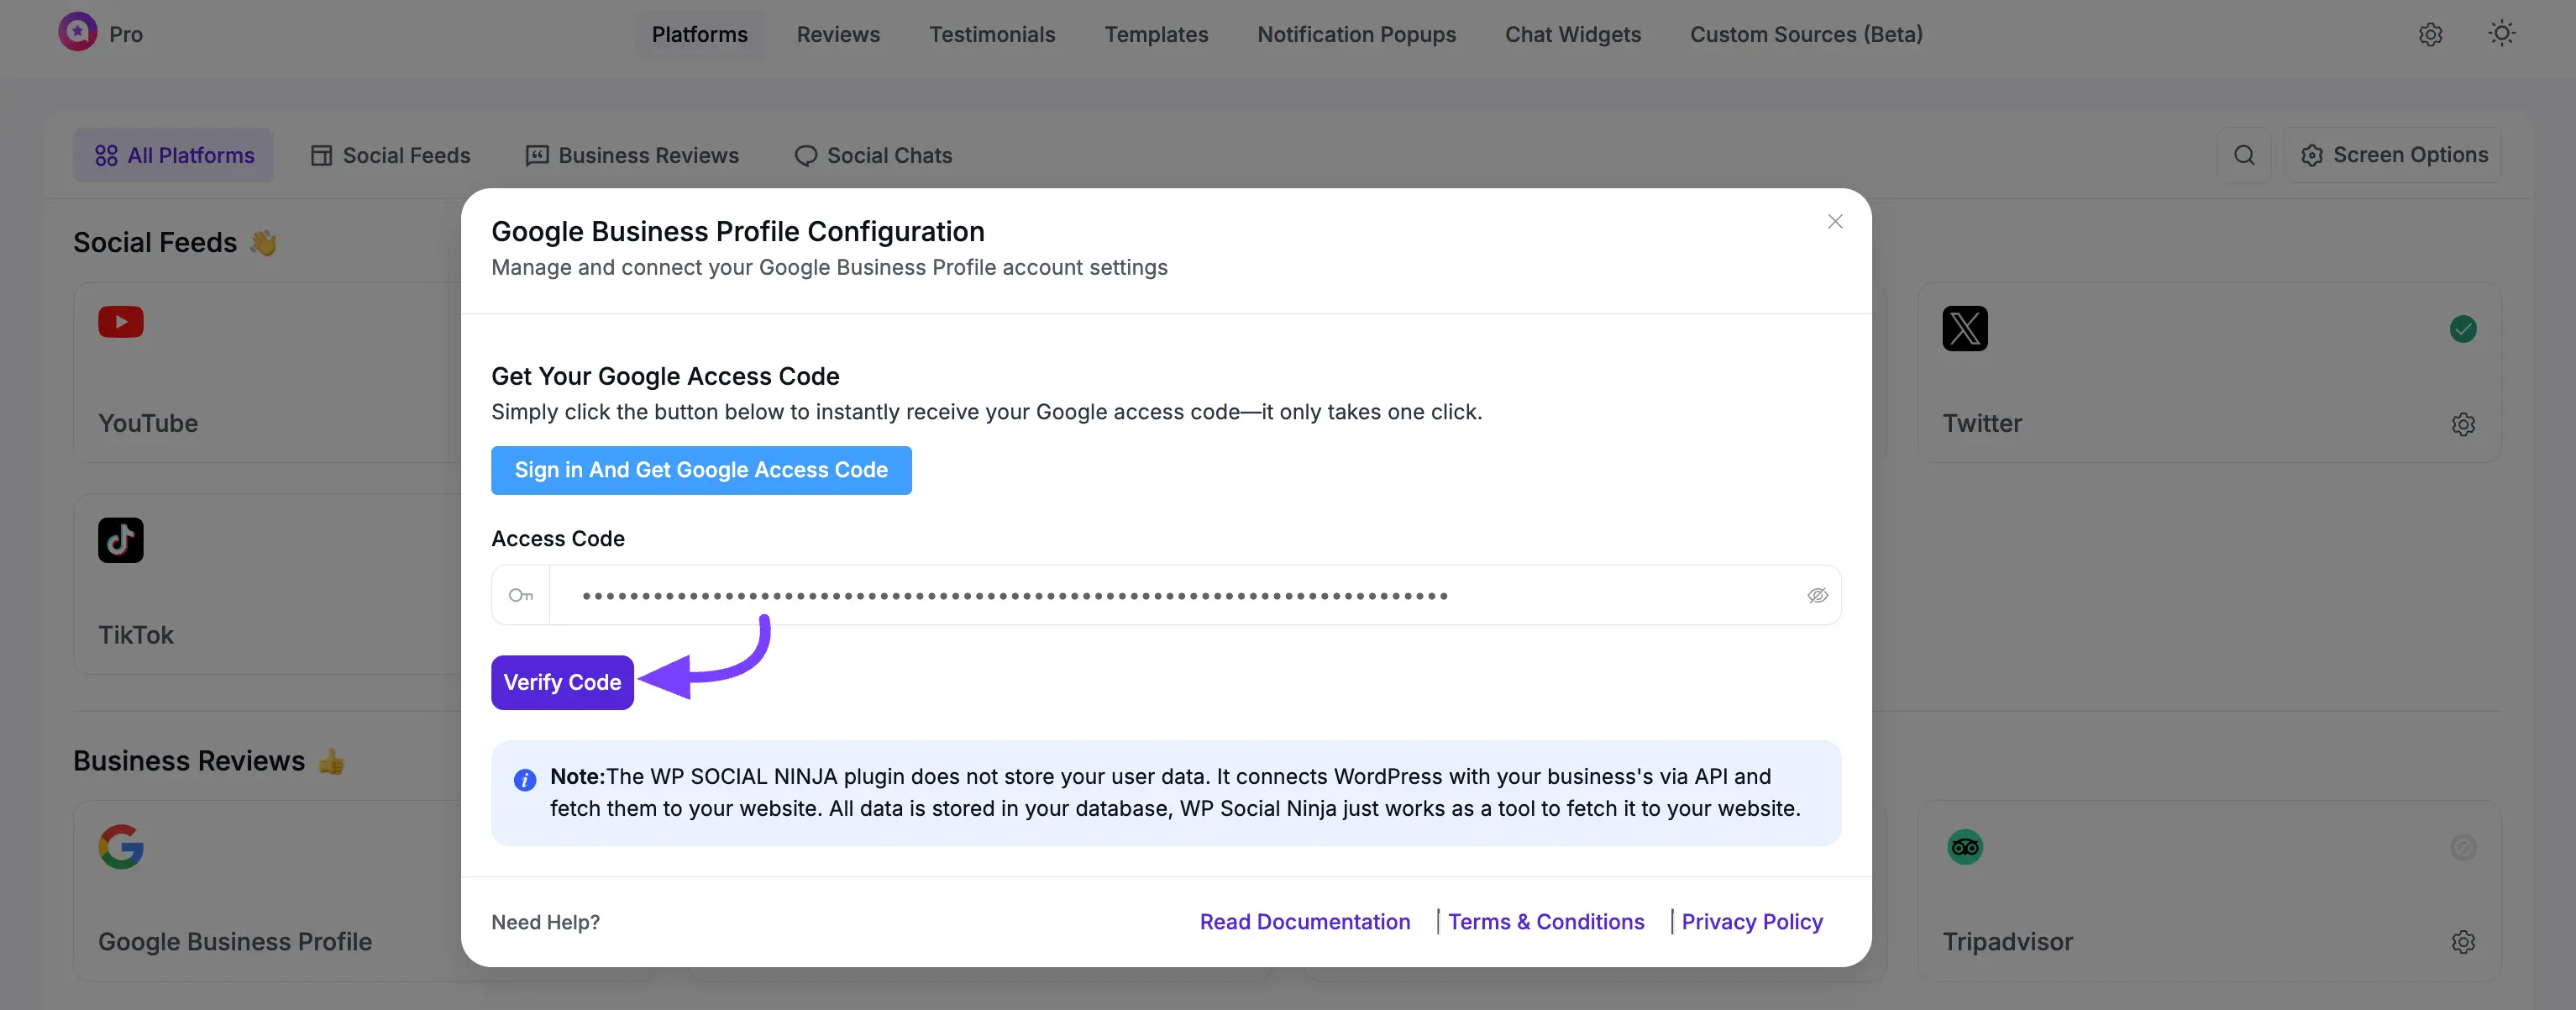Open the Notification Popups section
Viewport: 2576px width, 1010px height.
(1356, 34)
